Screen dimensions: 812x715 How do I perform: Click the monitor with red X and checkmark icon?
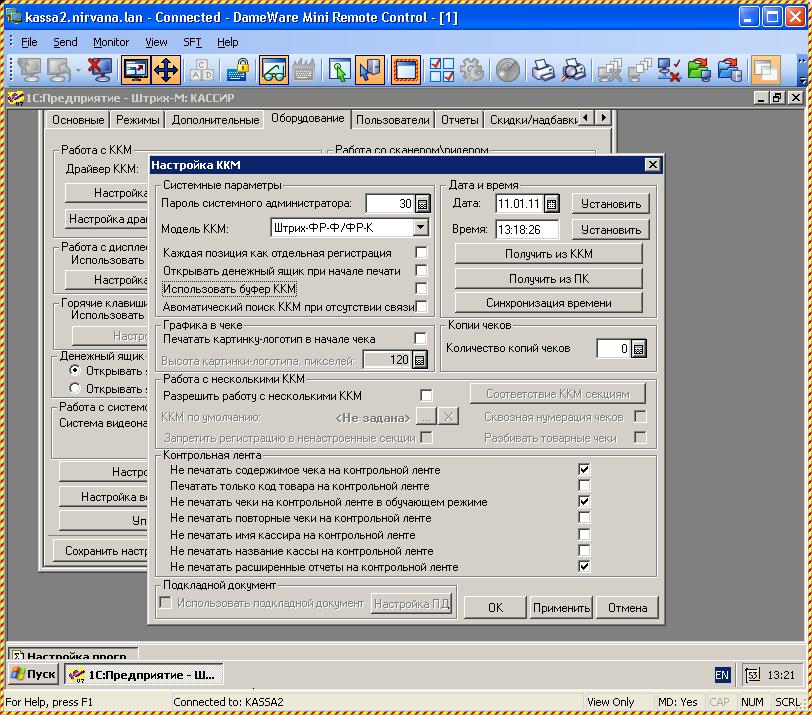[669, 70]
